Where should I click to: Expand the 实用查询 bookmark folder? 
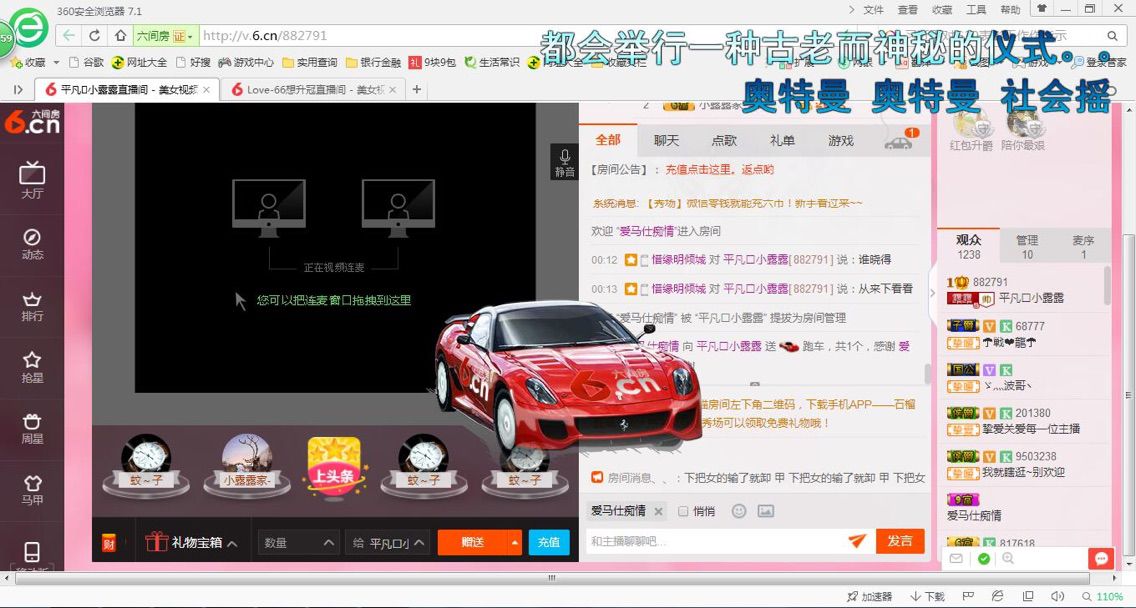pos(309,62)
